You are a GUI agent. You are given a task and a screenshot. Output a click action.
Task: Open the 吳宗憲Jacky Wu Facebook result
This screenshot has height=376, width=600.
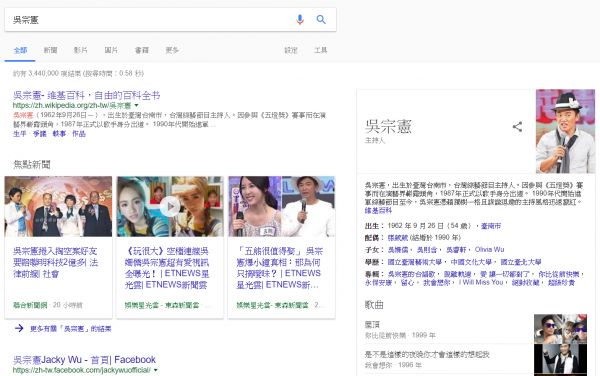(84, 360)
